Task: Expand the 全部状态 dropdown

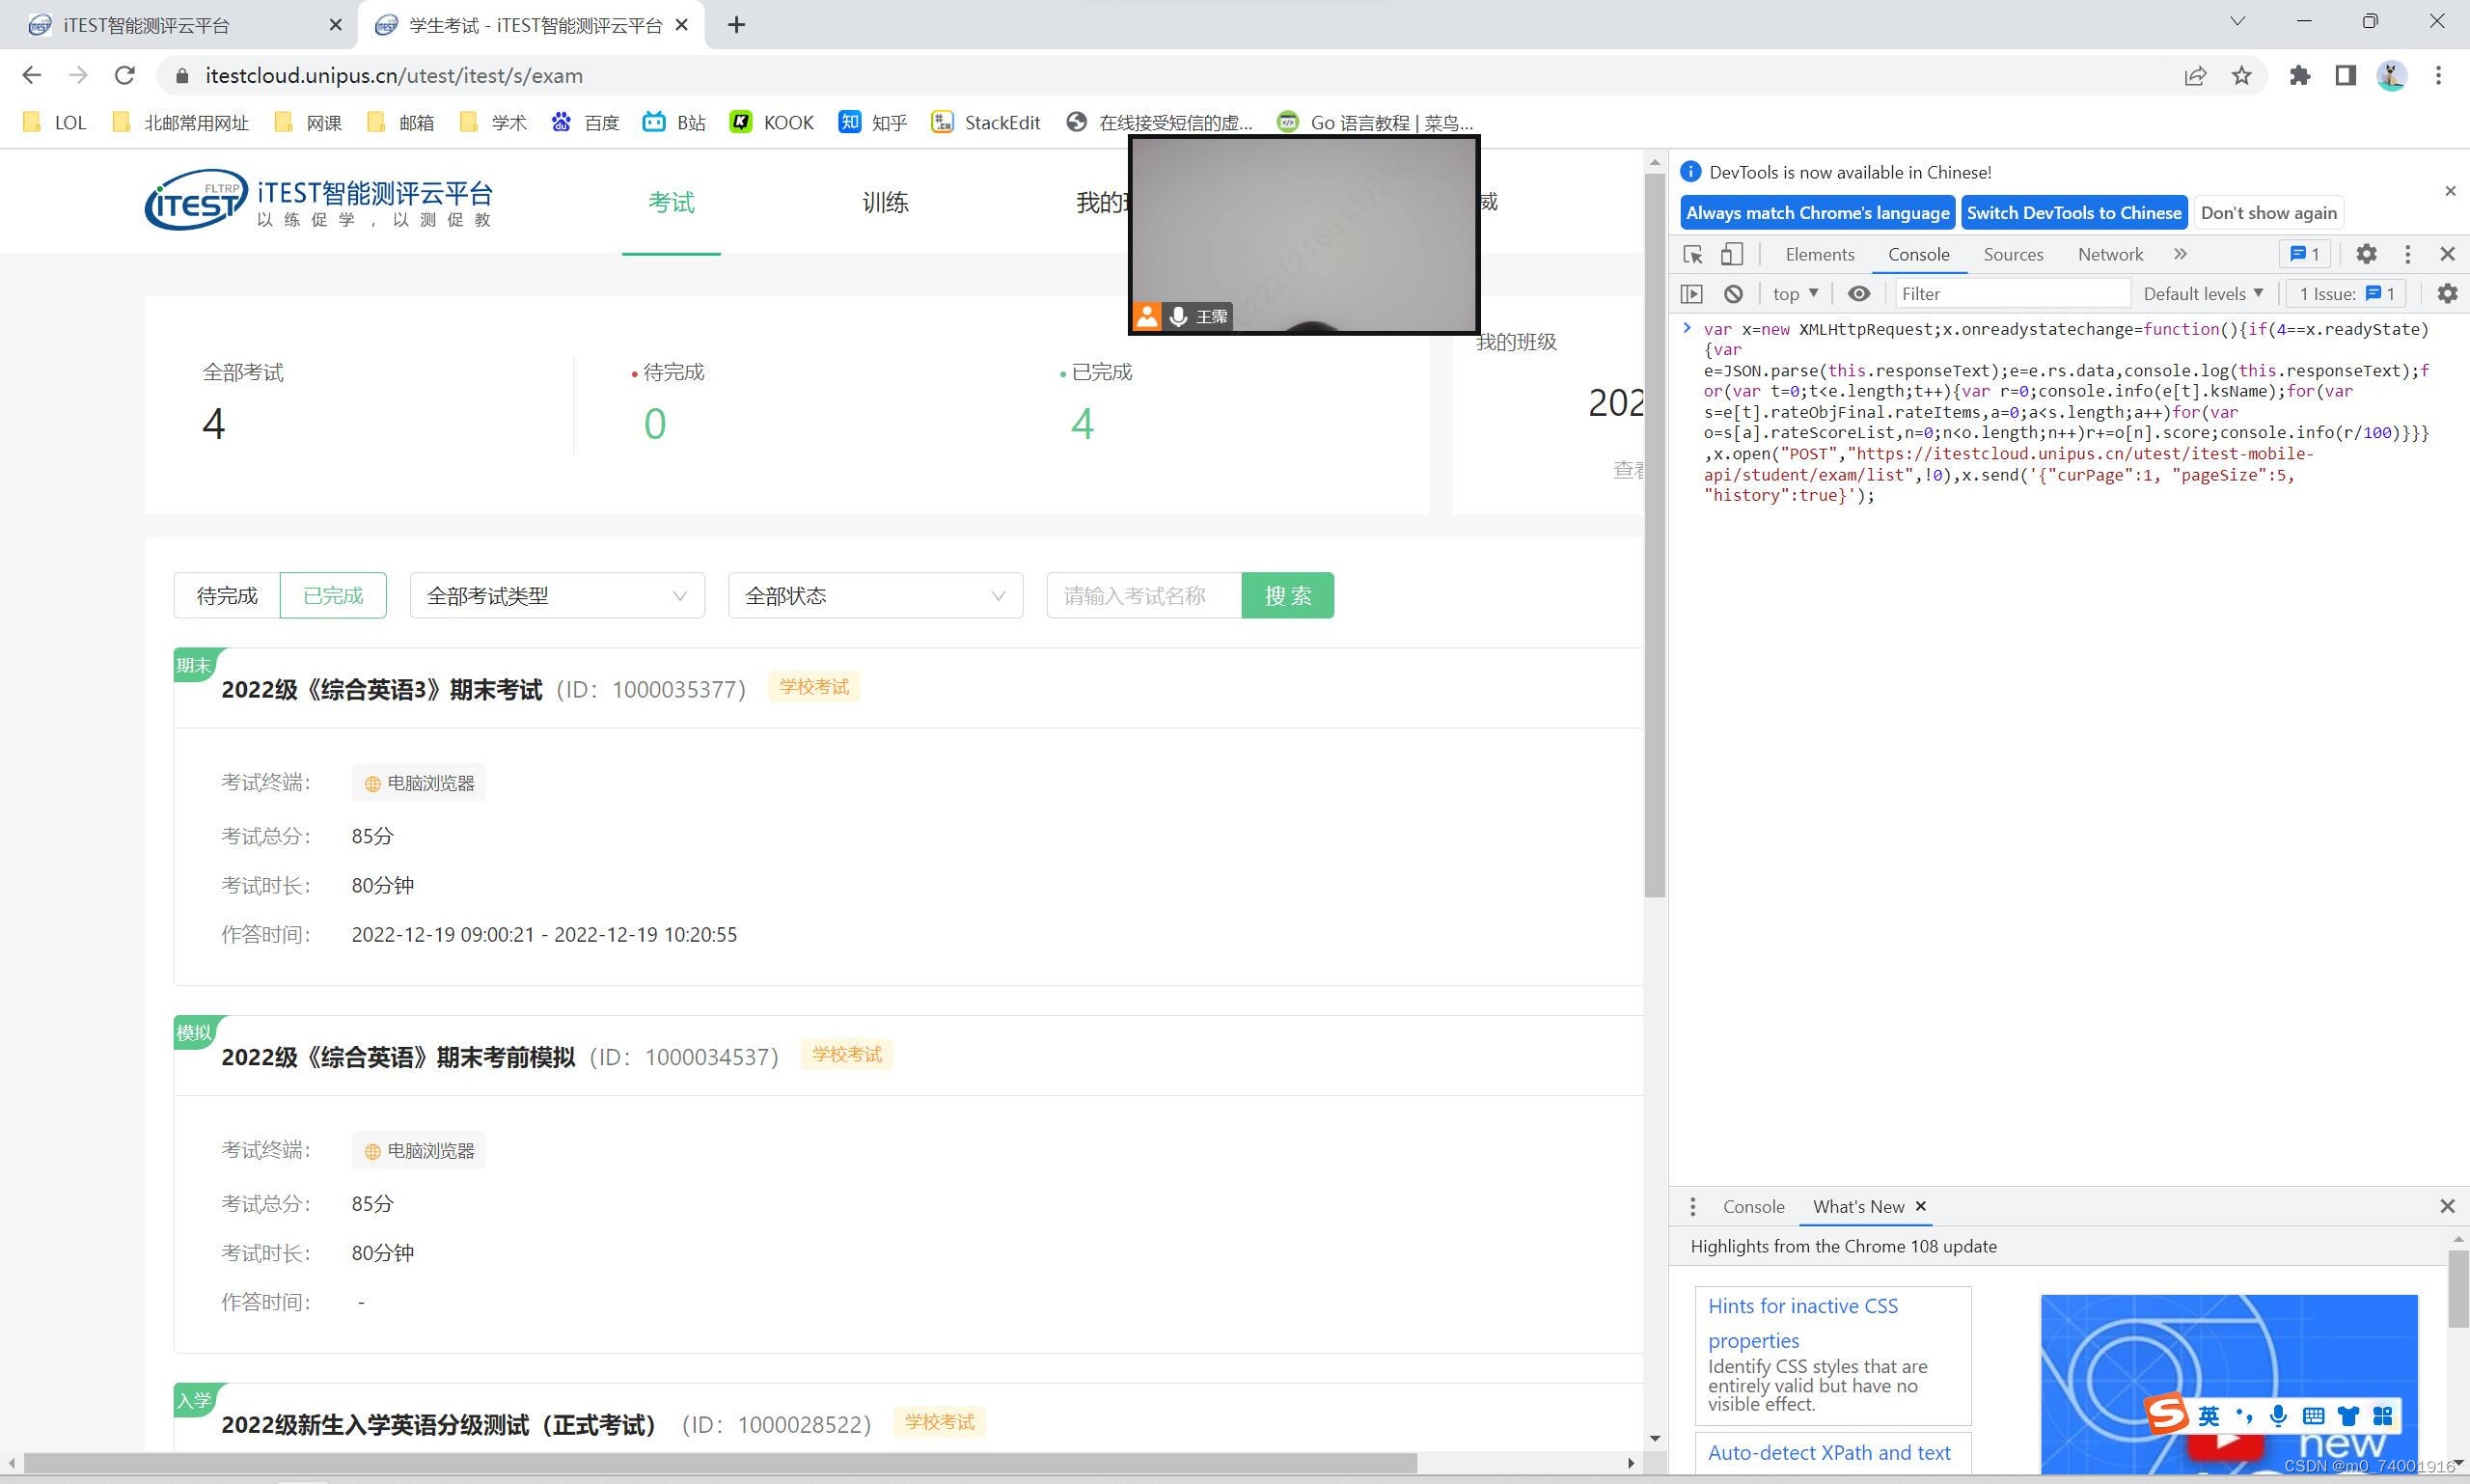Action: coord(874,596)
